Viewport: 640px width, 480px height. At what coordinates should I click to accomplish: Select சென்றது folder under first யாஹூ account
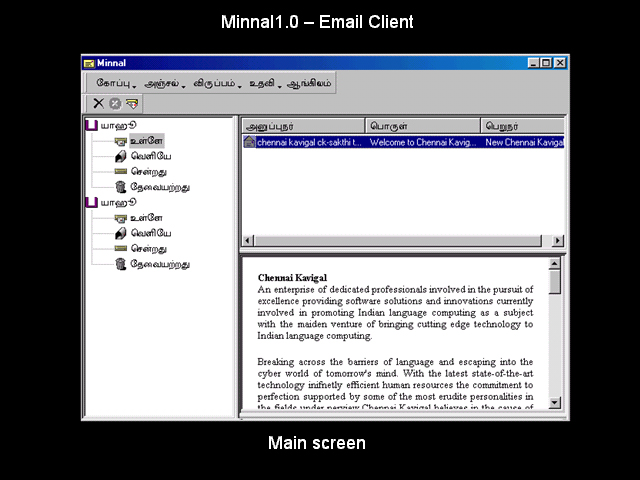point(149,171)
